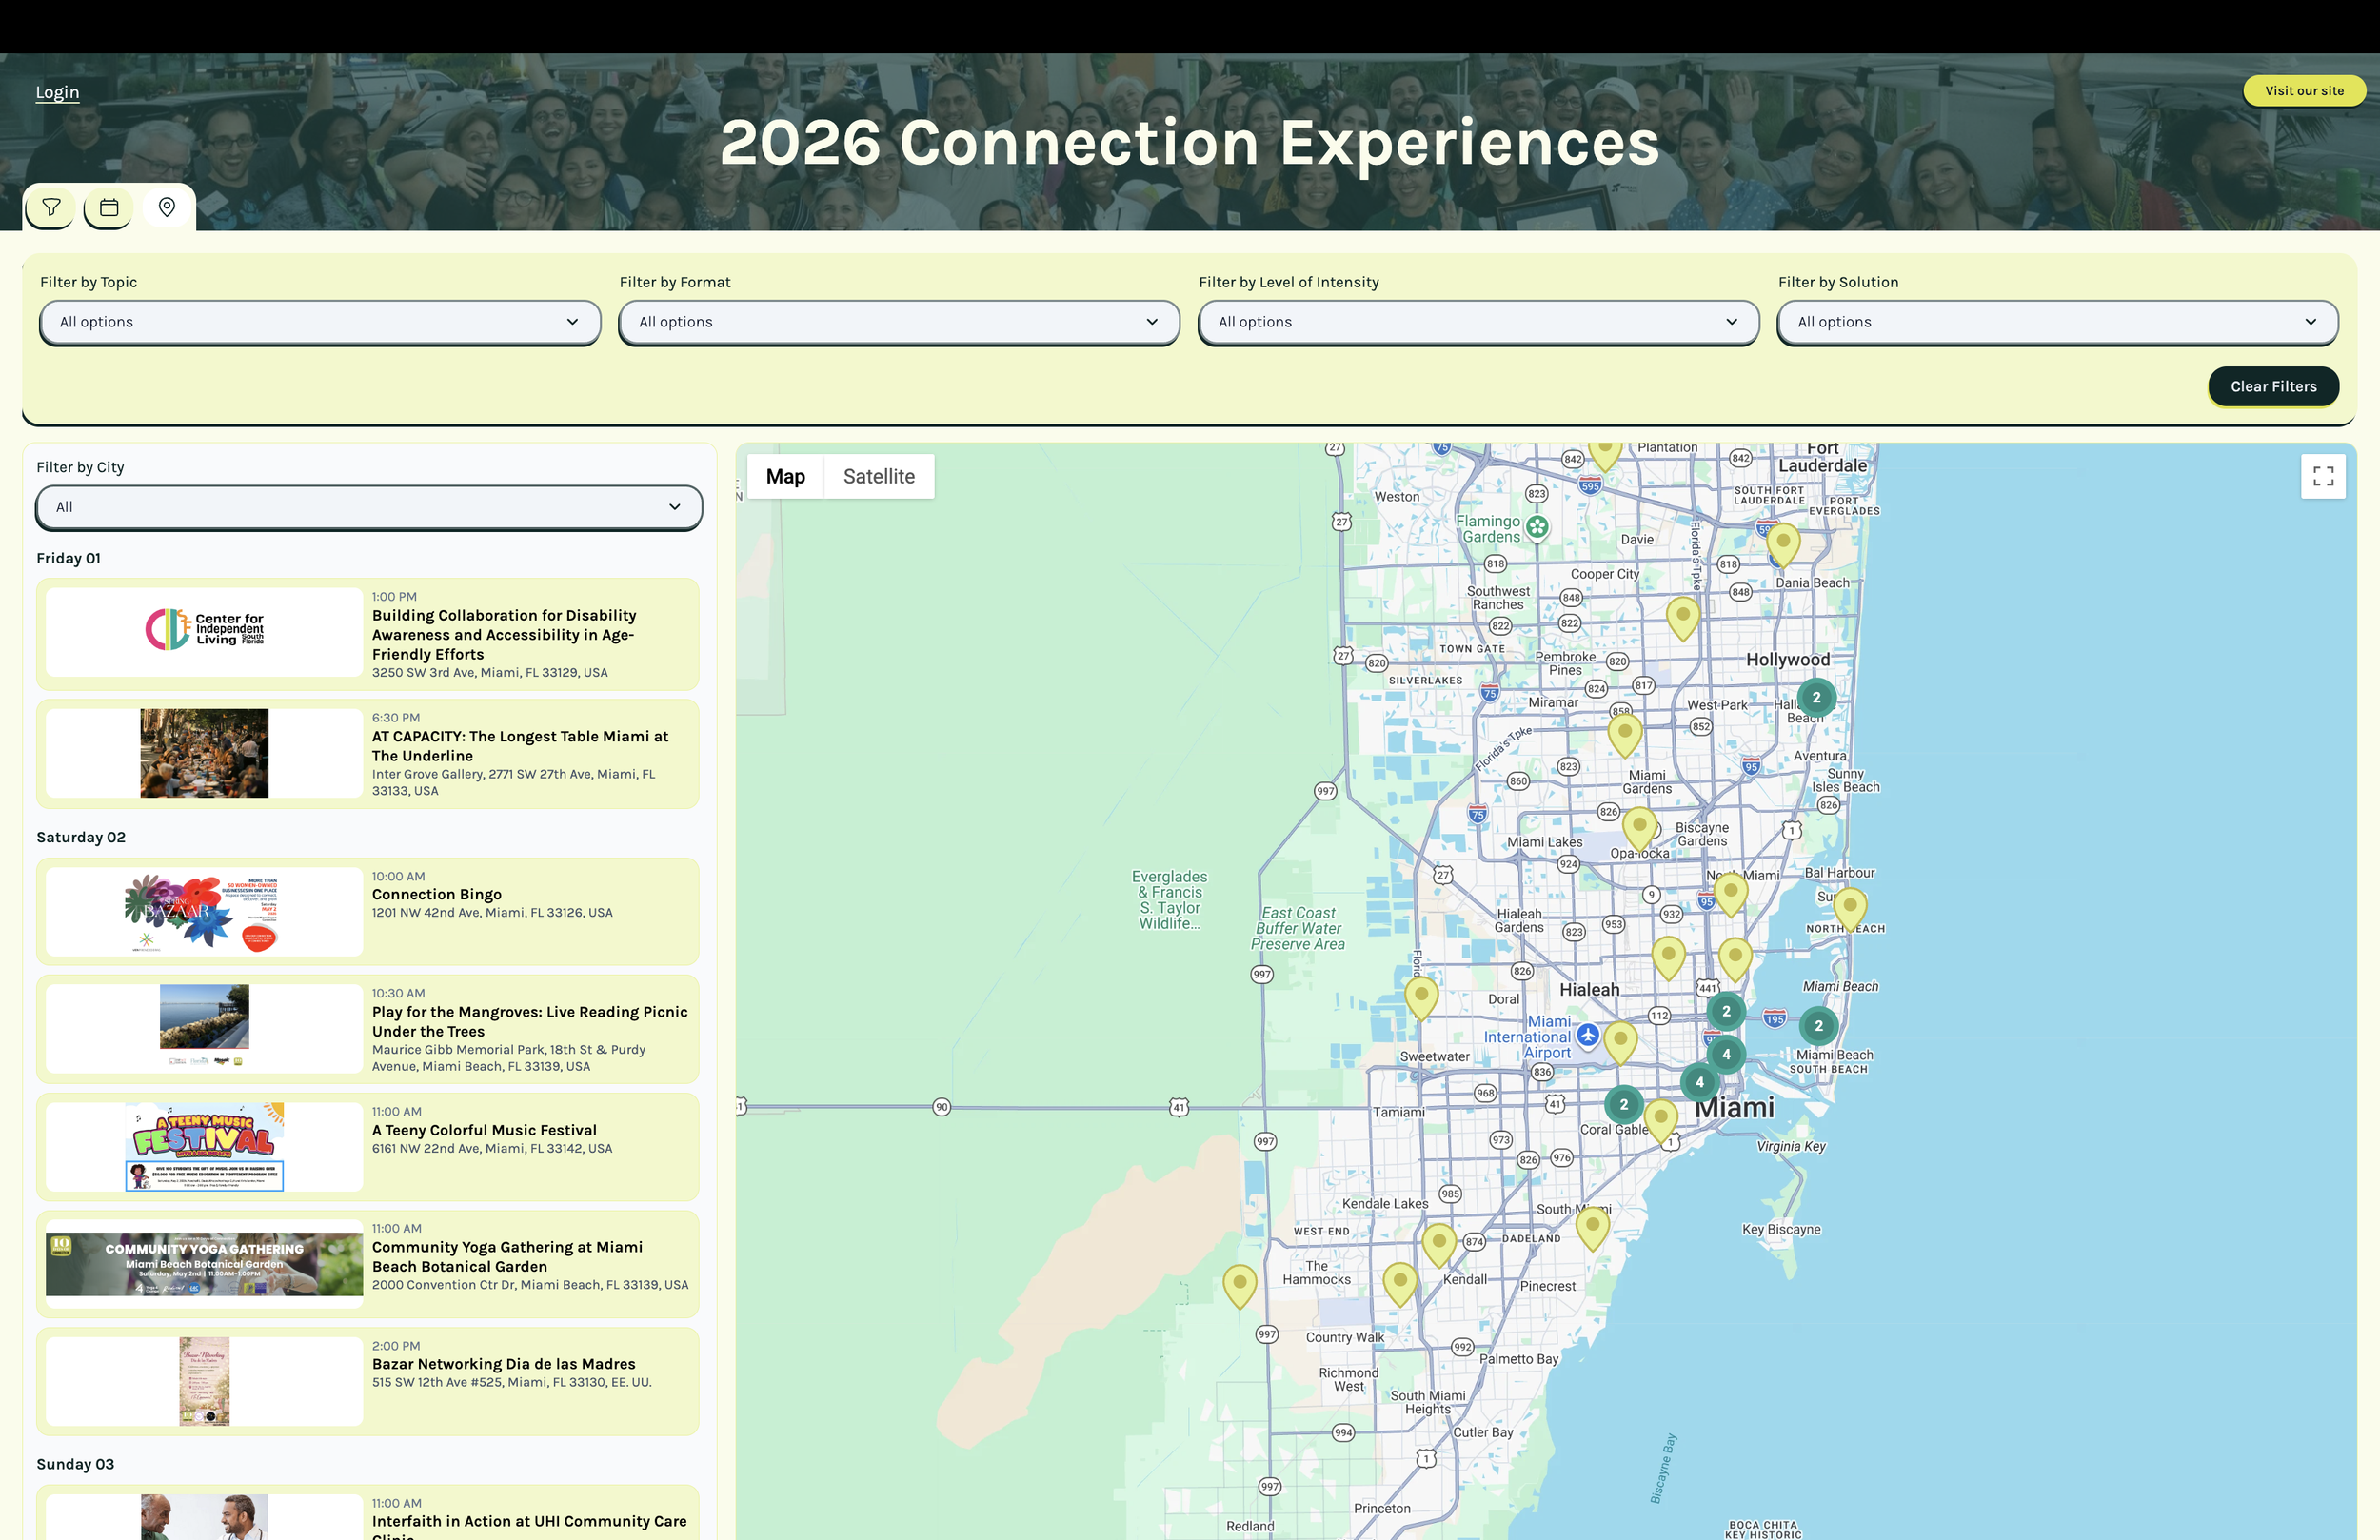The width and height of the screenshot is (2380, 1540).
Task: Open the Filter by Topic dropdown
Action: tap(320, 322)
